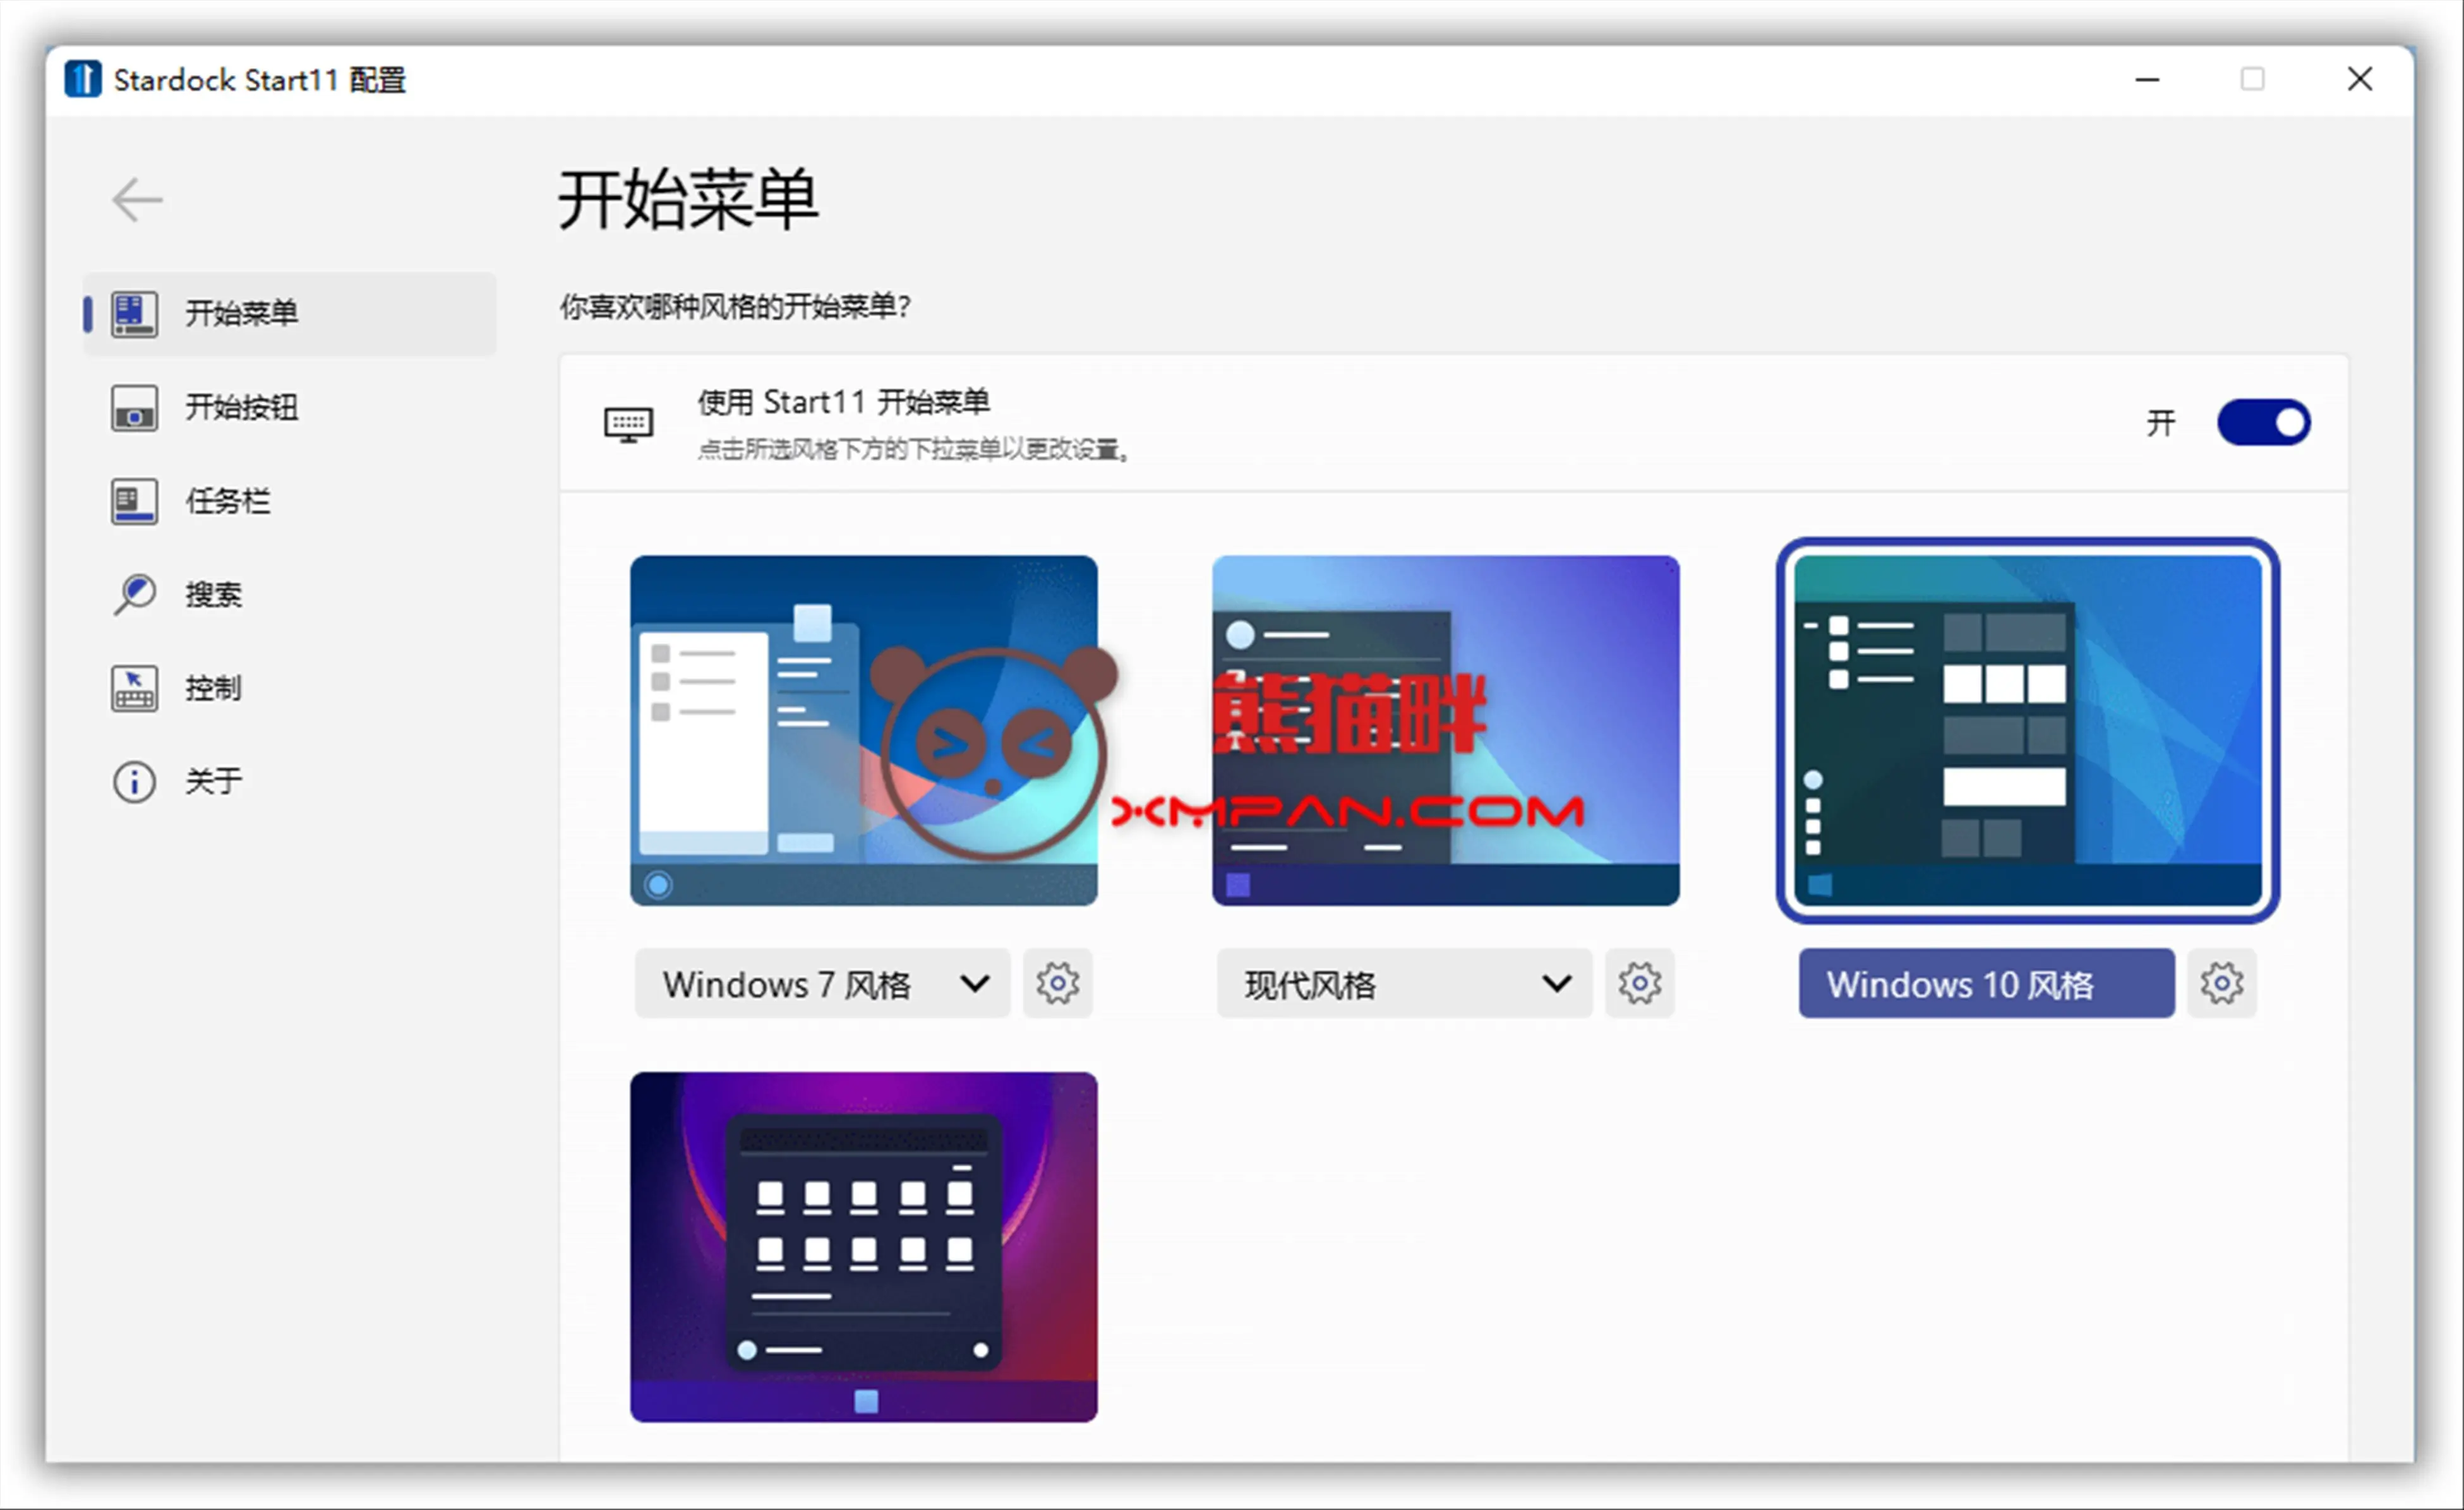This screenshot has width=2464, height=1510.
Task: Open settings gear for 现代风格
Action: tap(1640, 983)
